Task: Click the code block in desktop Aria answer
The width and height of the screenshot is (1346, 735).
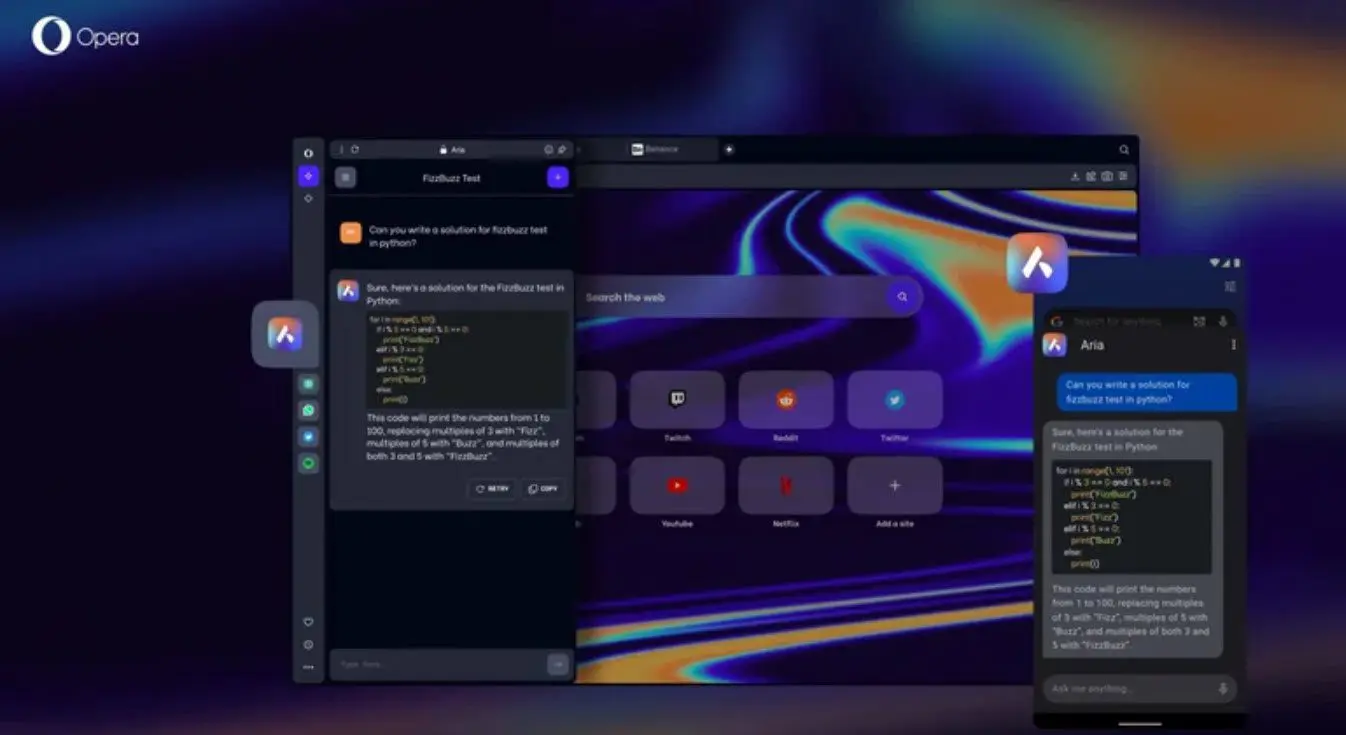Action: pyautogui.click(x=466, y=359)
